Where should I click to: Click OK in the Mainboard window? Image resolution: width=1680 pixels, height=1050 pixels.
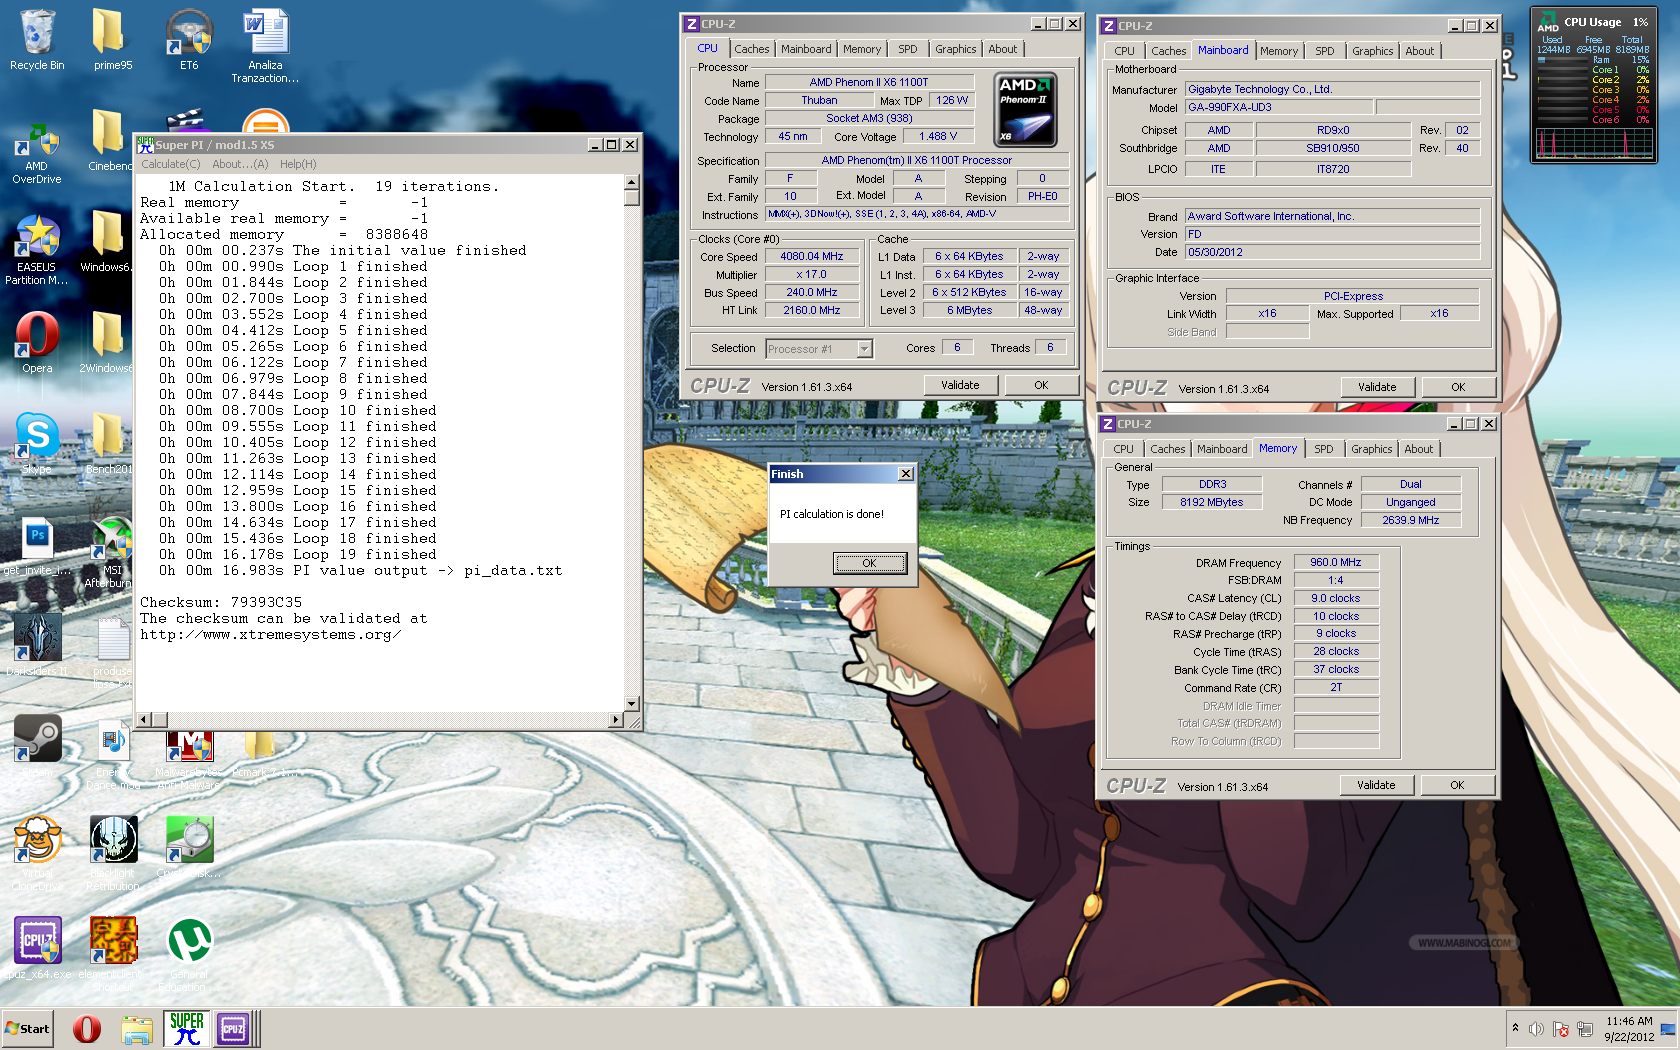pos(1458,387)
